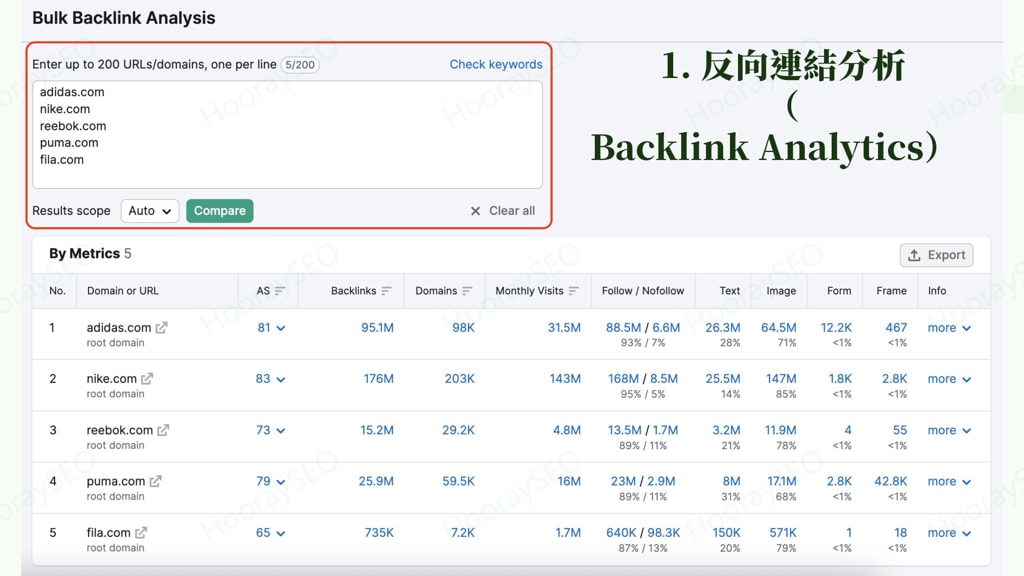
Task: Open reebok.com via its external link icon
Action: (x=162, y=429)
